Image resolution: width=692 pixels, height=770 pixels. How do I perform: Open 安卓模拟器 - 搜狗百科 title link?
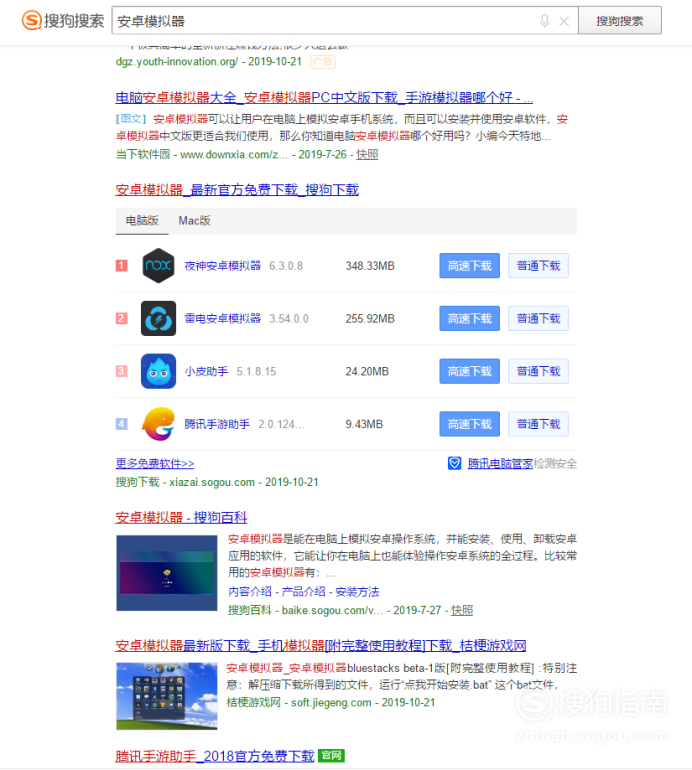coord(181,517)
